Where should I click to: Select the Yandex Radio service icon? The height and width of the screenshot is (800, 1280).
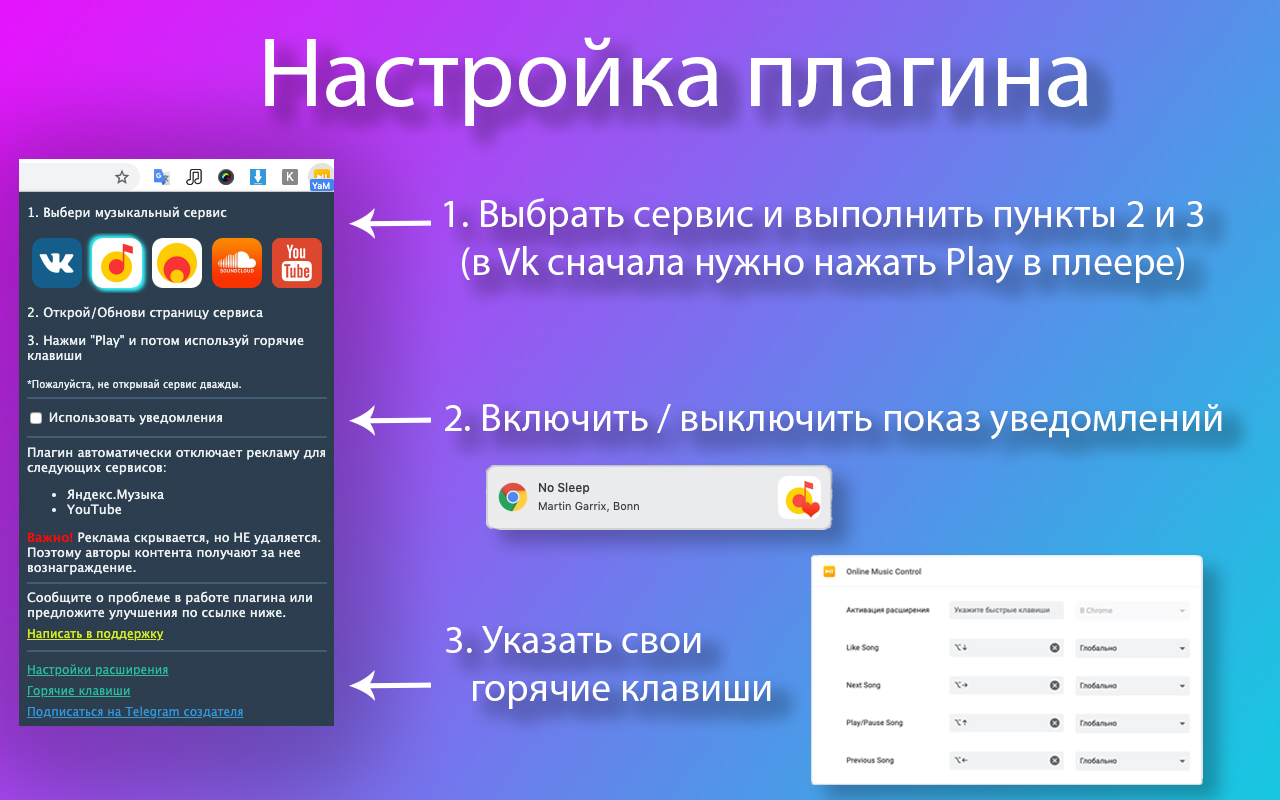[x=177, y=263]
